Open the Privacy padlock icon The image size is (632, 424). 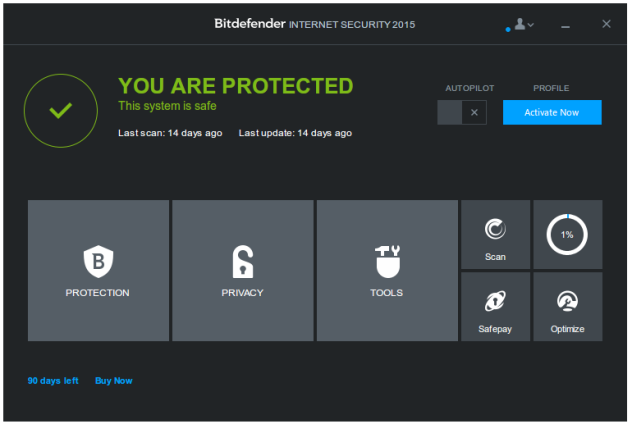(x=243, y=261)
